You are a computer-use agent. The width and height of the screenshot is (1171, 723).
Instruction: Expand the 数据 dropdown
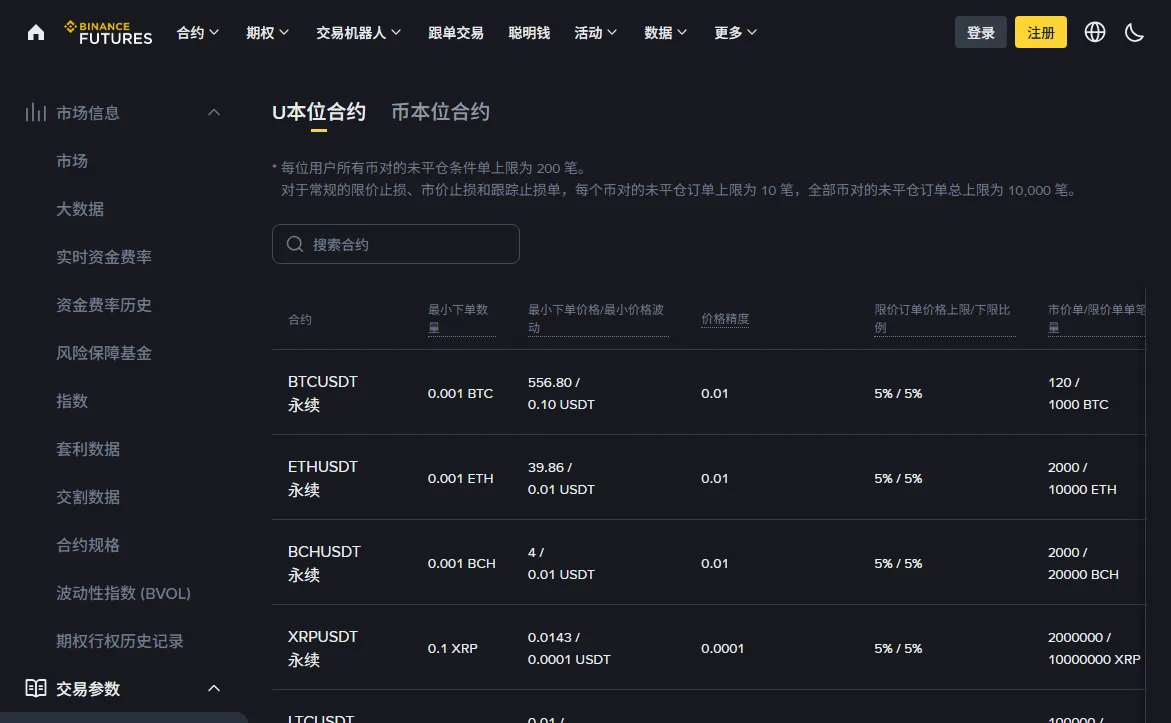tap(665, 32)
